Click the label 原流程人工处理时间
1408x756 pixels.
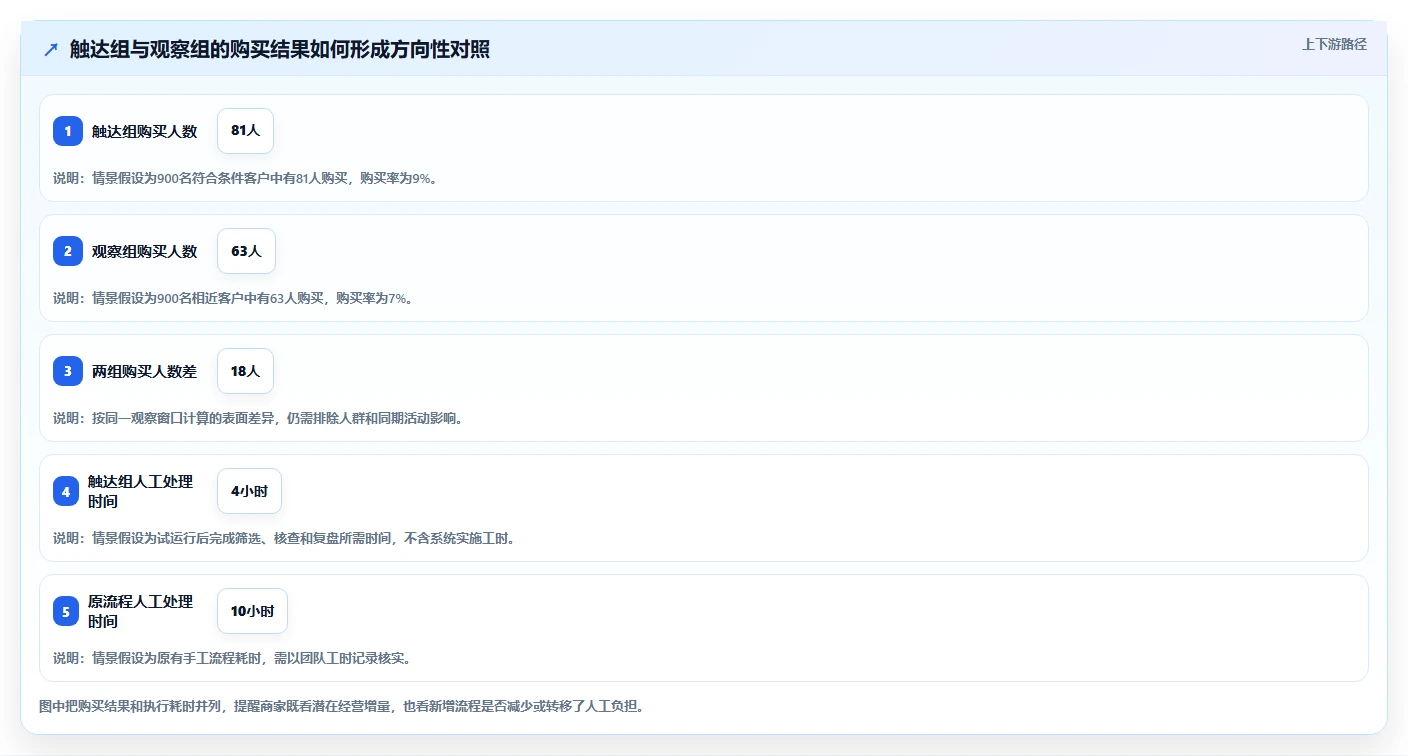141,611
